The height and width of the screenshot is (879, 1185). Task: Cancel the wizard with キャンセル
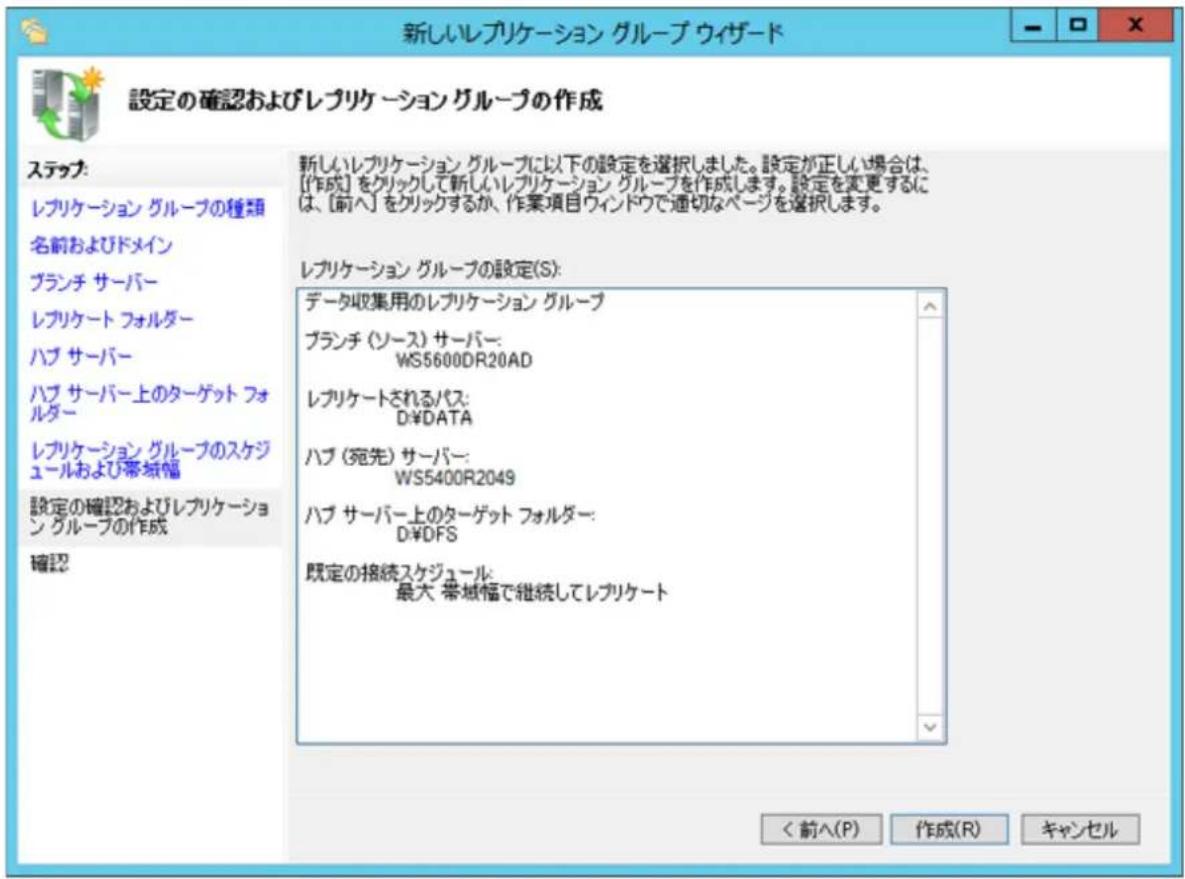[x=1079, y=829]
